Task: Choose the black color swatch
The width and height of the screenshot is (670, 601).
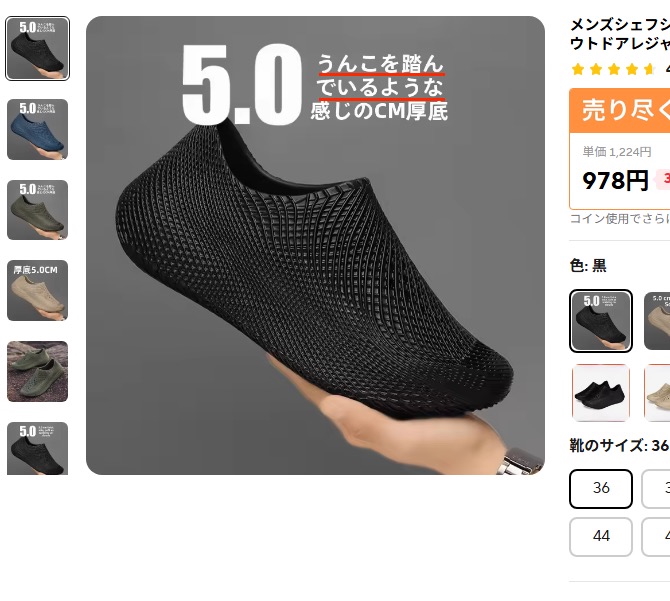Action: (x=601, y=321)
